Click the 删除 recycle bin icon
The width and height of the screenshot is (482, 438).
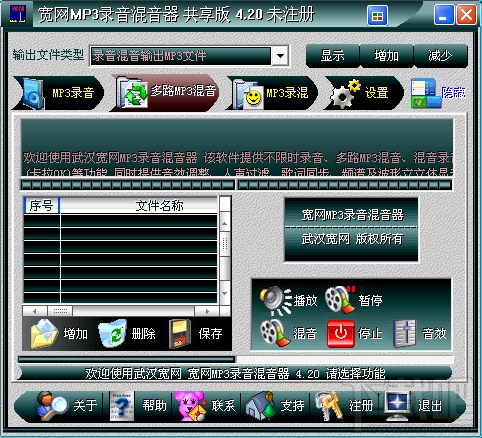112,333
